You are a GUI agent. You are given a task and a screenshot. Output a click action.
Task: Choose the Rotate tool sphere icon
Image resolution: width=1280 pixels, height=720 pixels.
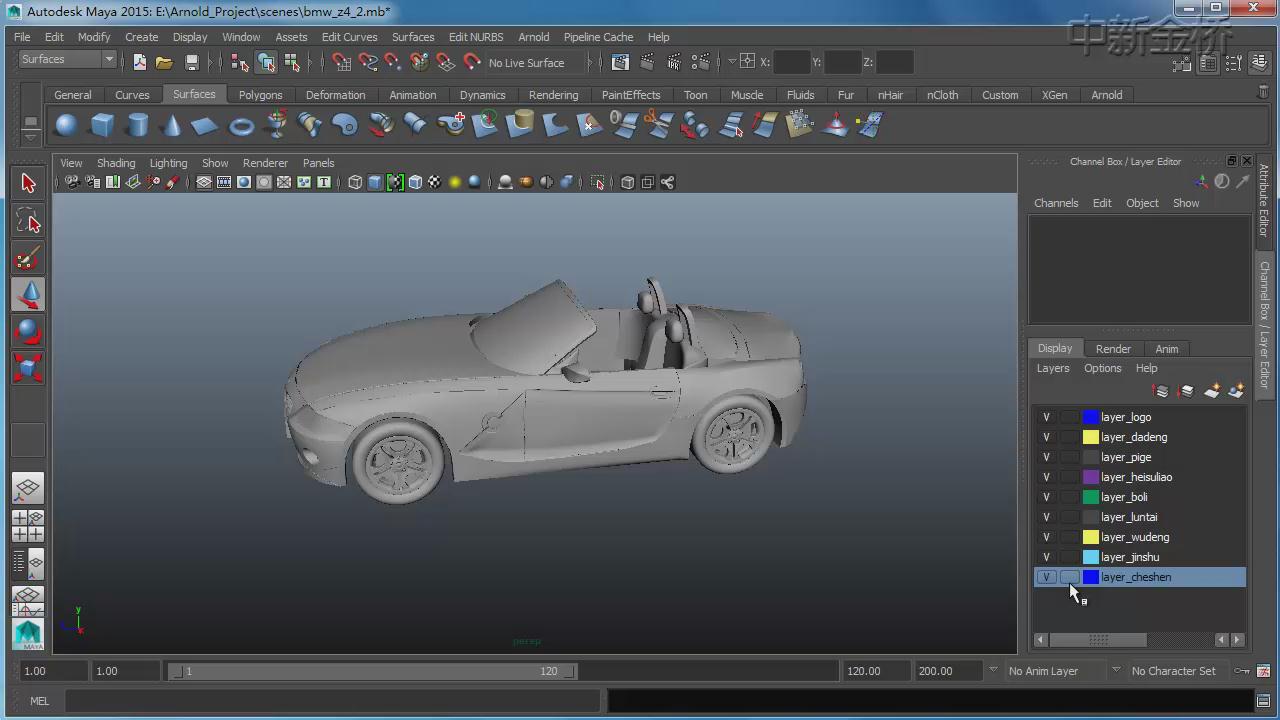[x=28, y=331]
